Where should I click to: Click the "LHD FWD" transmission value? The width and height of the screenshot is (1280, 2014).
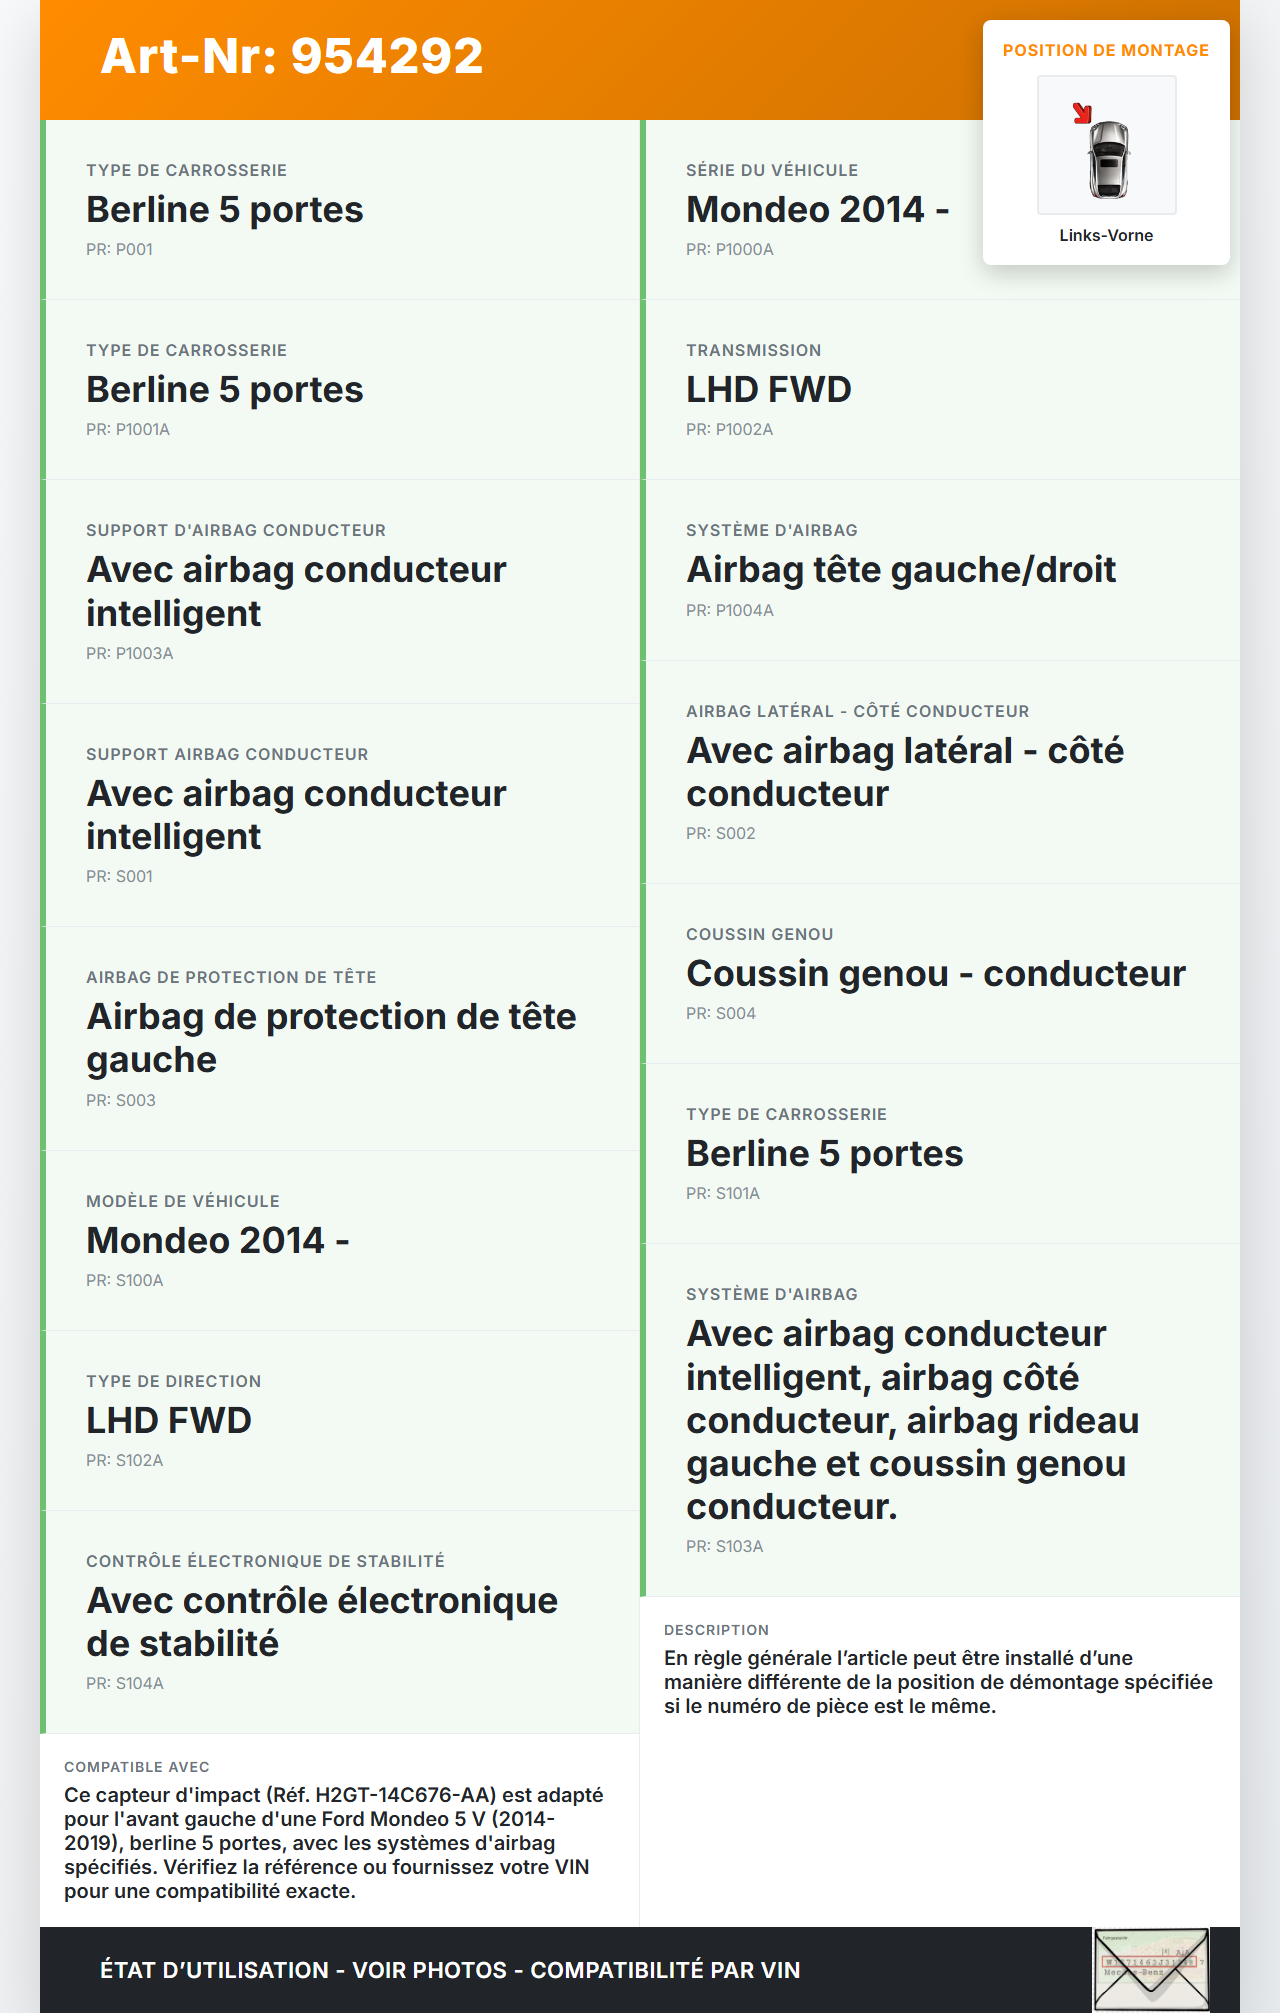point(768,390)
